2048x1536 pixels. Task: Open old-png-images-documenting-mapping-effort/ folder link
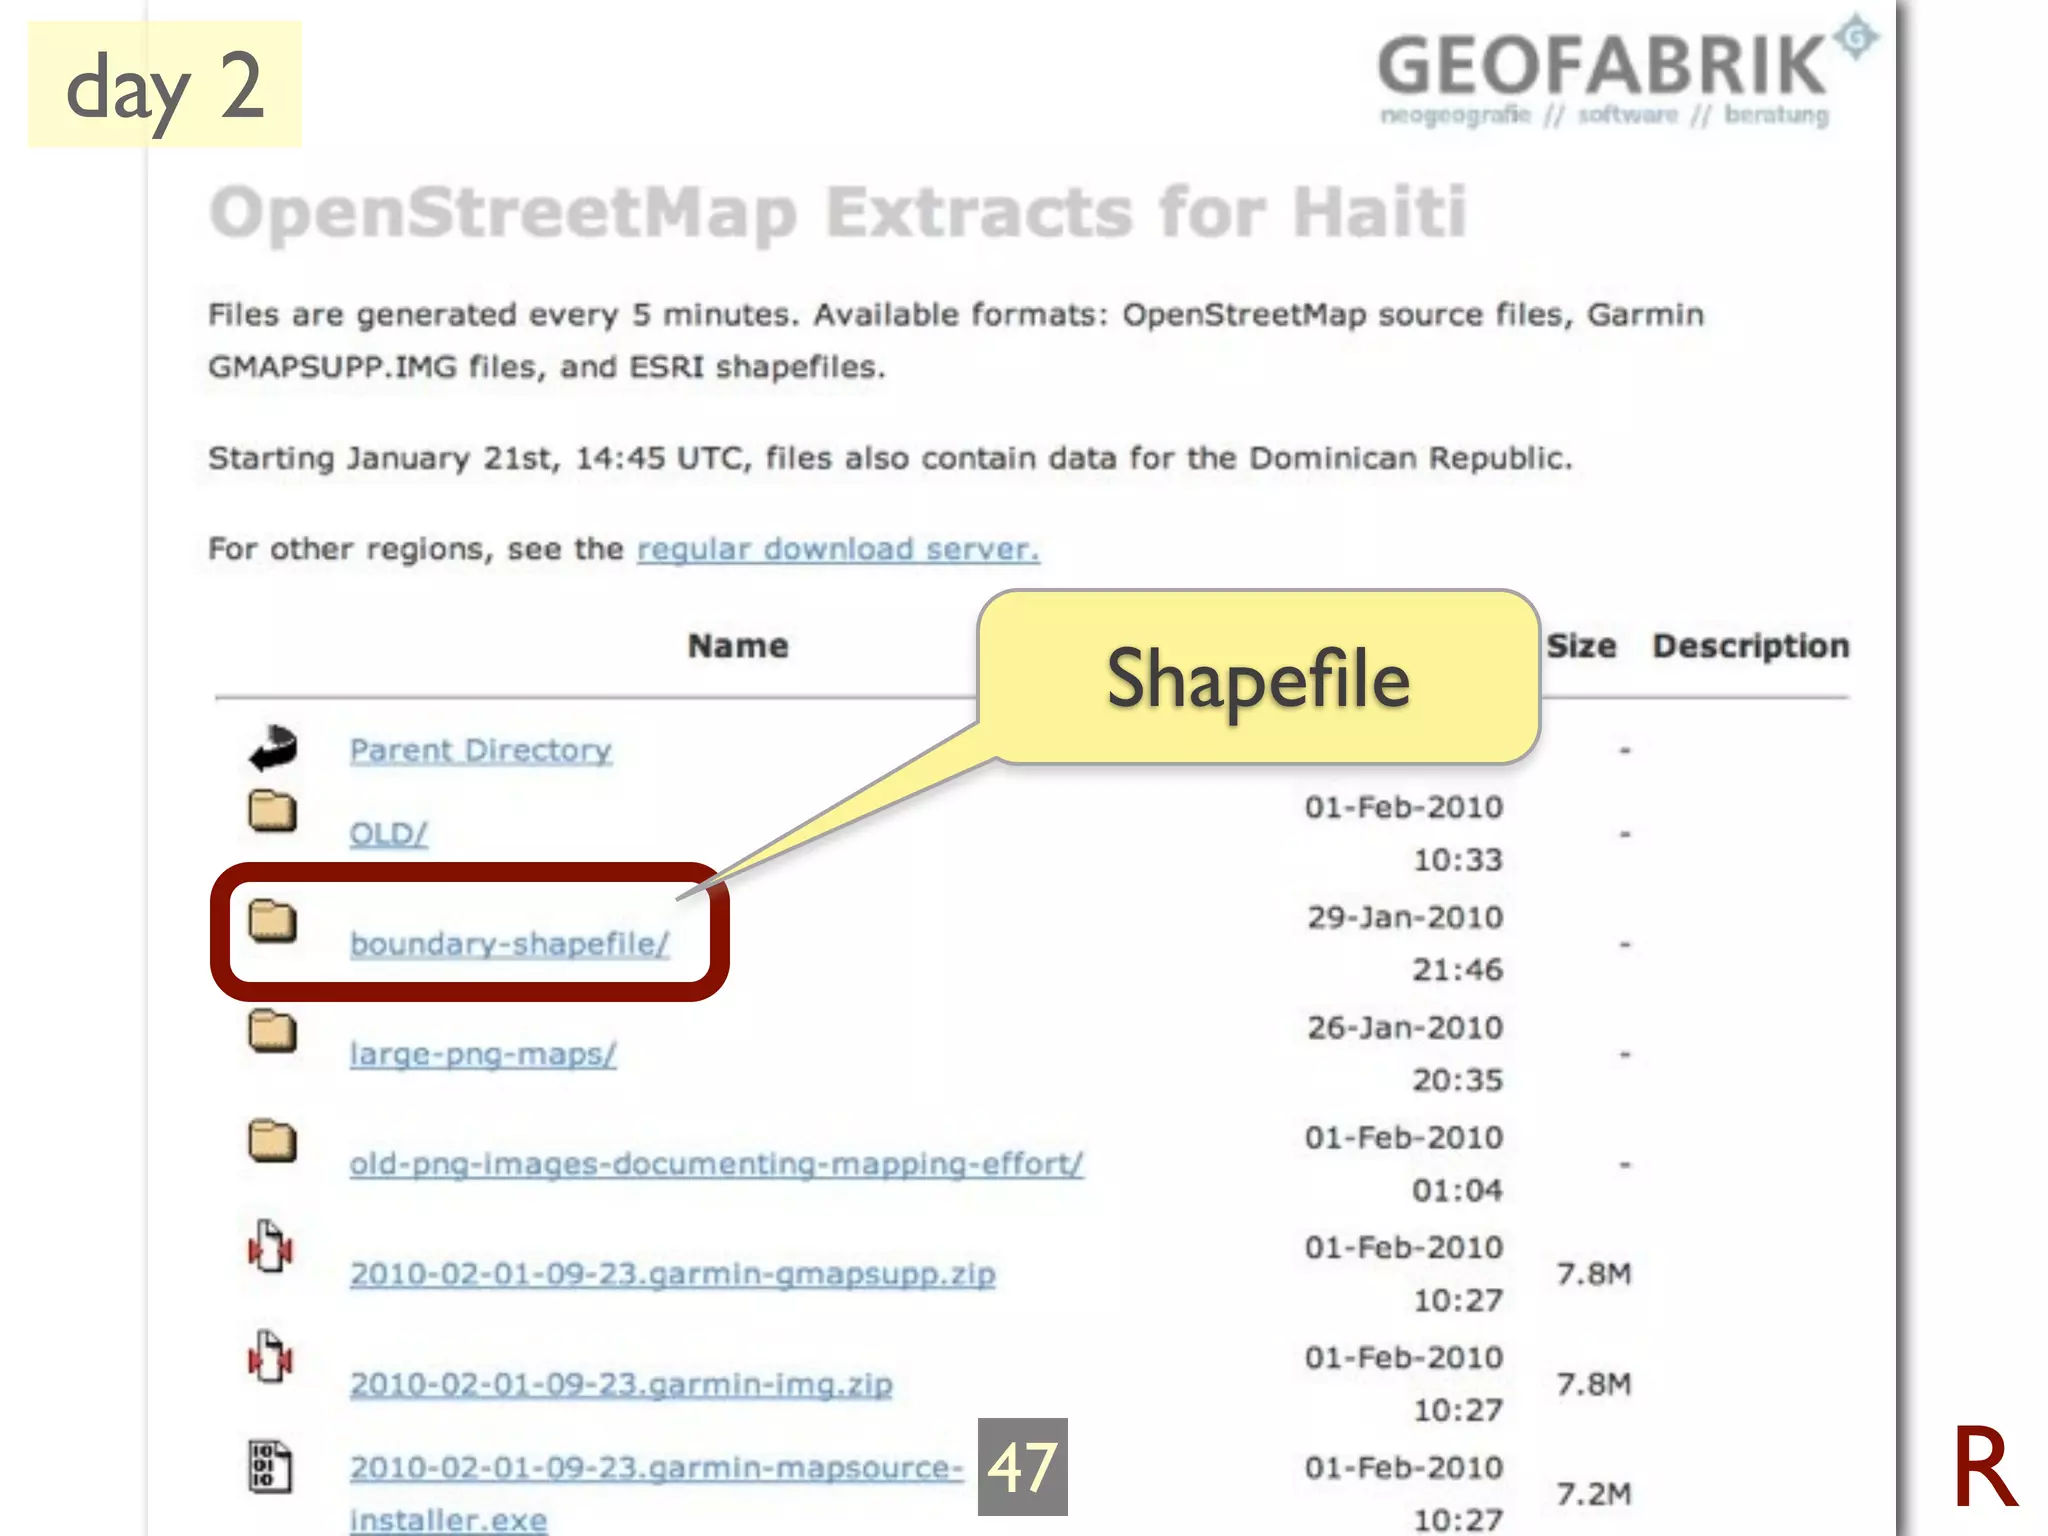tap(716, 1164)
